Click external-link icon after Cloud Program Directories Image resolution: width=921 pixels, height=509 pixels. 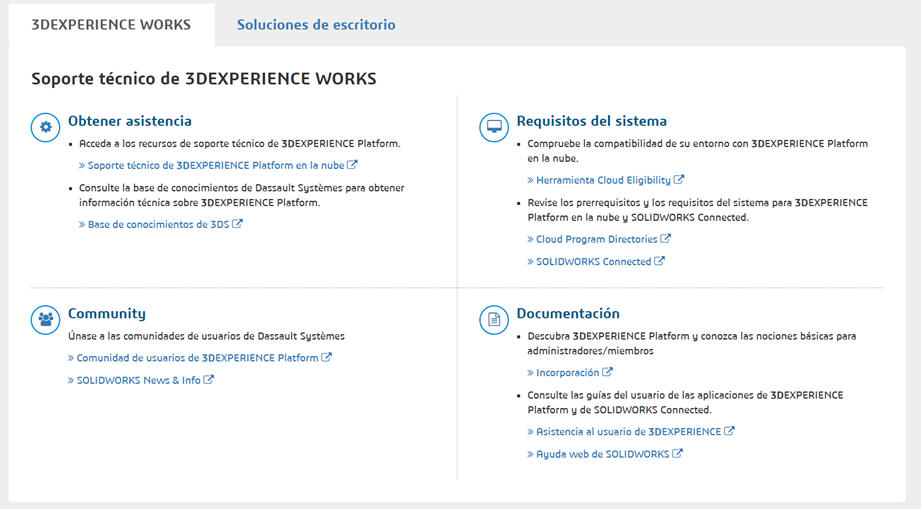(x=665, y=238)
